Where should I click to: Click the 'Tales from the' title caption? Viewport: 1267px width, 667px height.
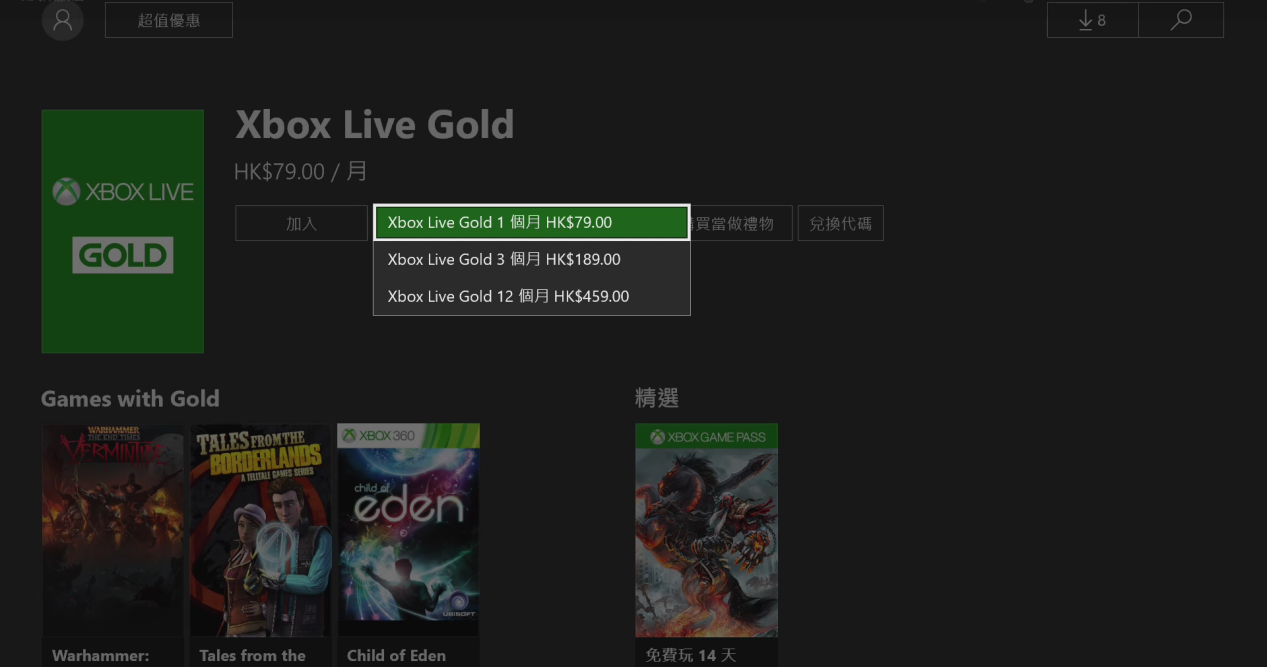[253, 655]
